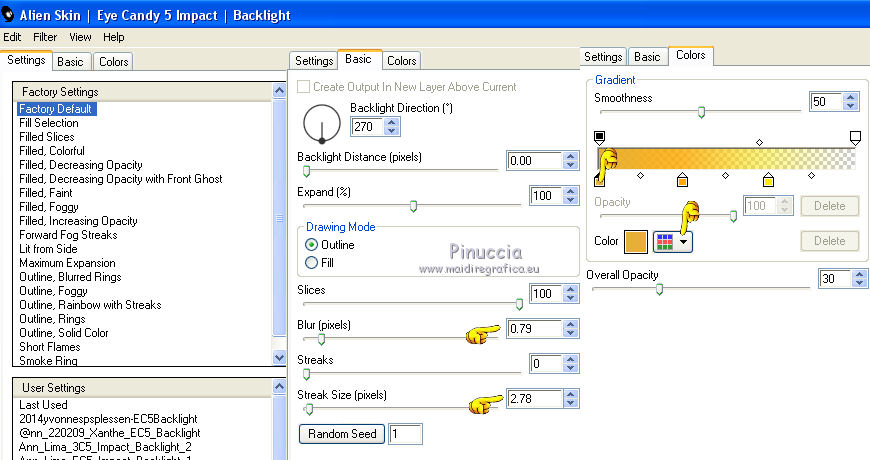Click the Delete button next to Color

[829, 241]
